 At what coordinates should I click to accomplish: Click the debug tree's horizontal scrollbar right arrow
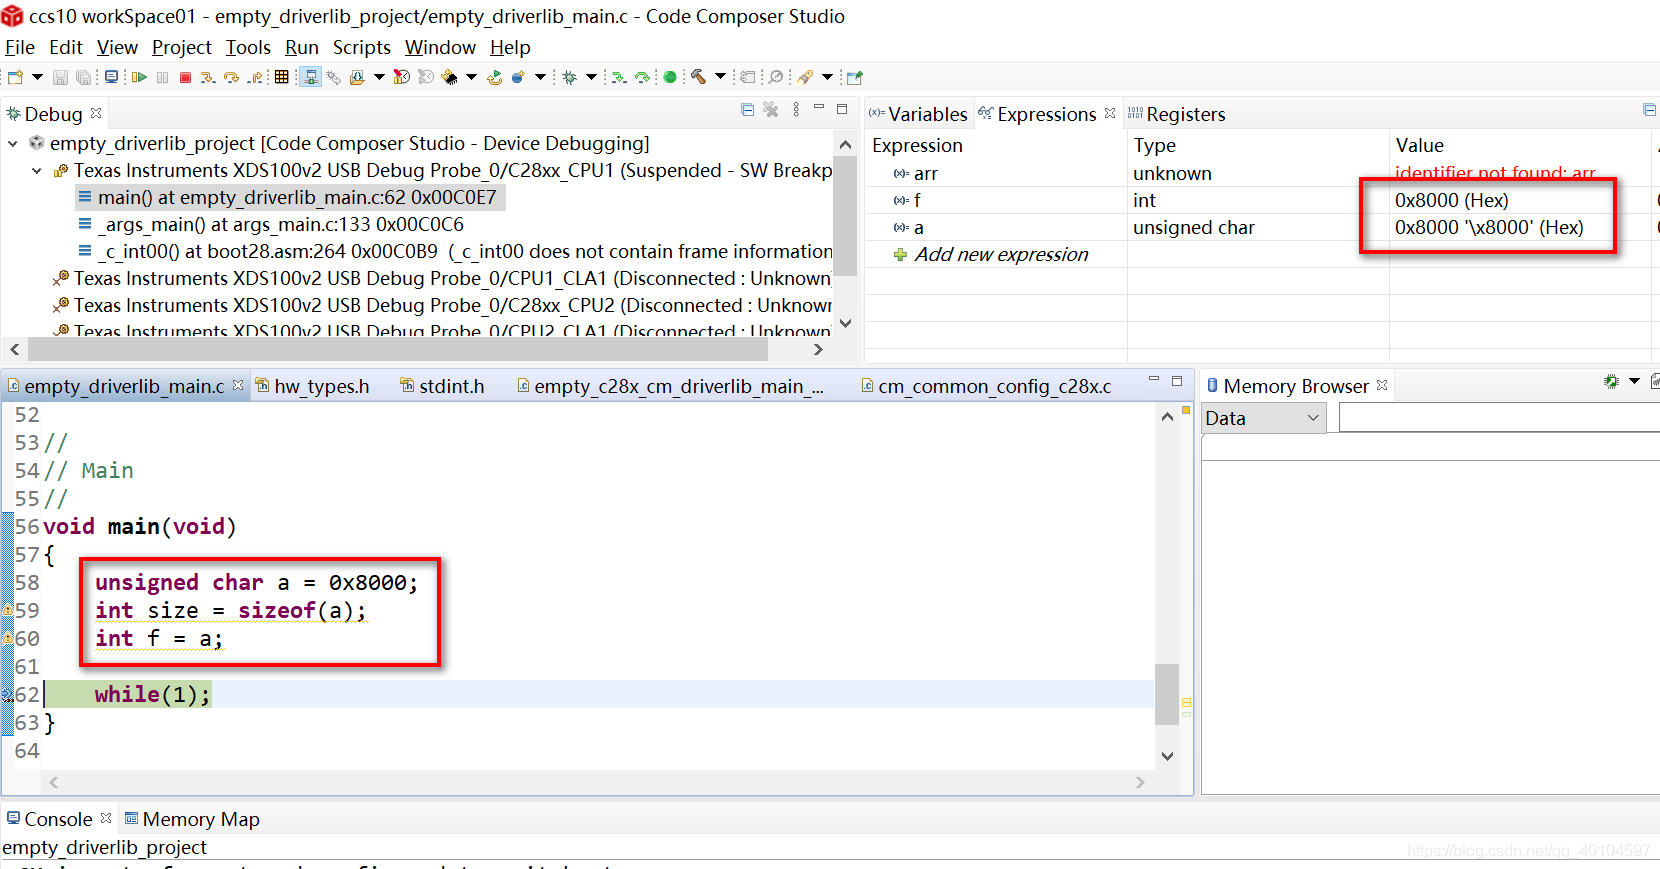point(818,349)
